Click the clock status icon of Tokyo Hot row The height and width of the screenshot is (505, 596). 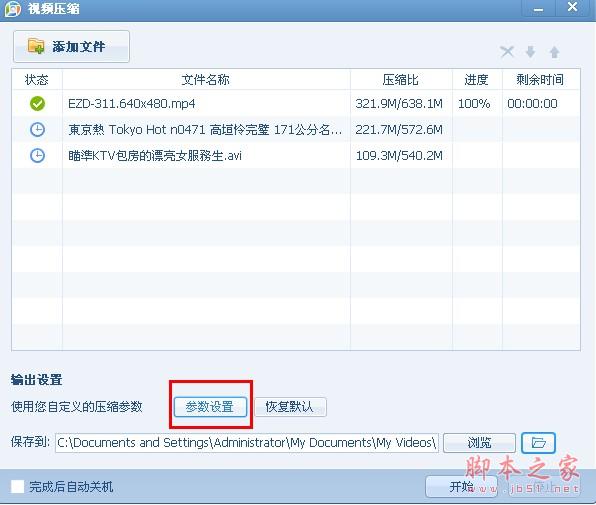pos(37,130)
